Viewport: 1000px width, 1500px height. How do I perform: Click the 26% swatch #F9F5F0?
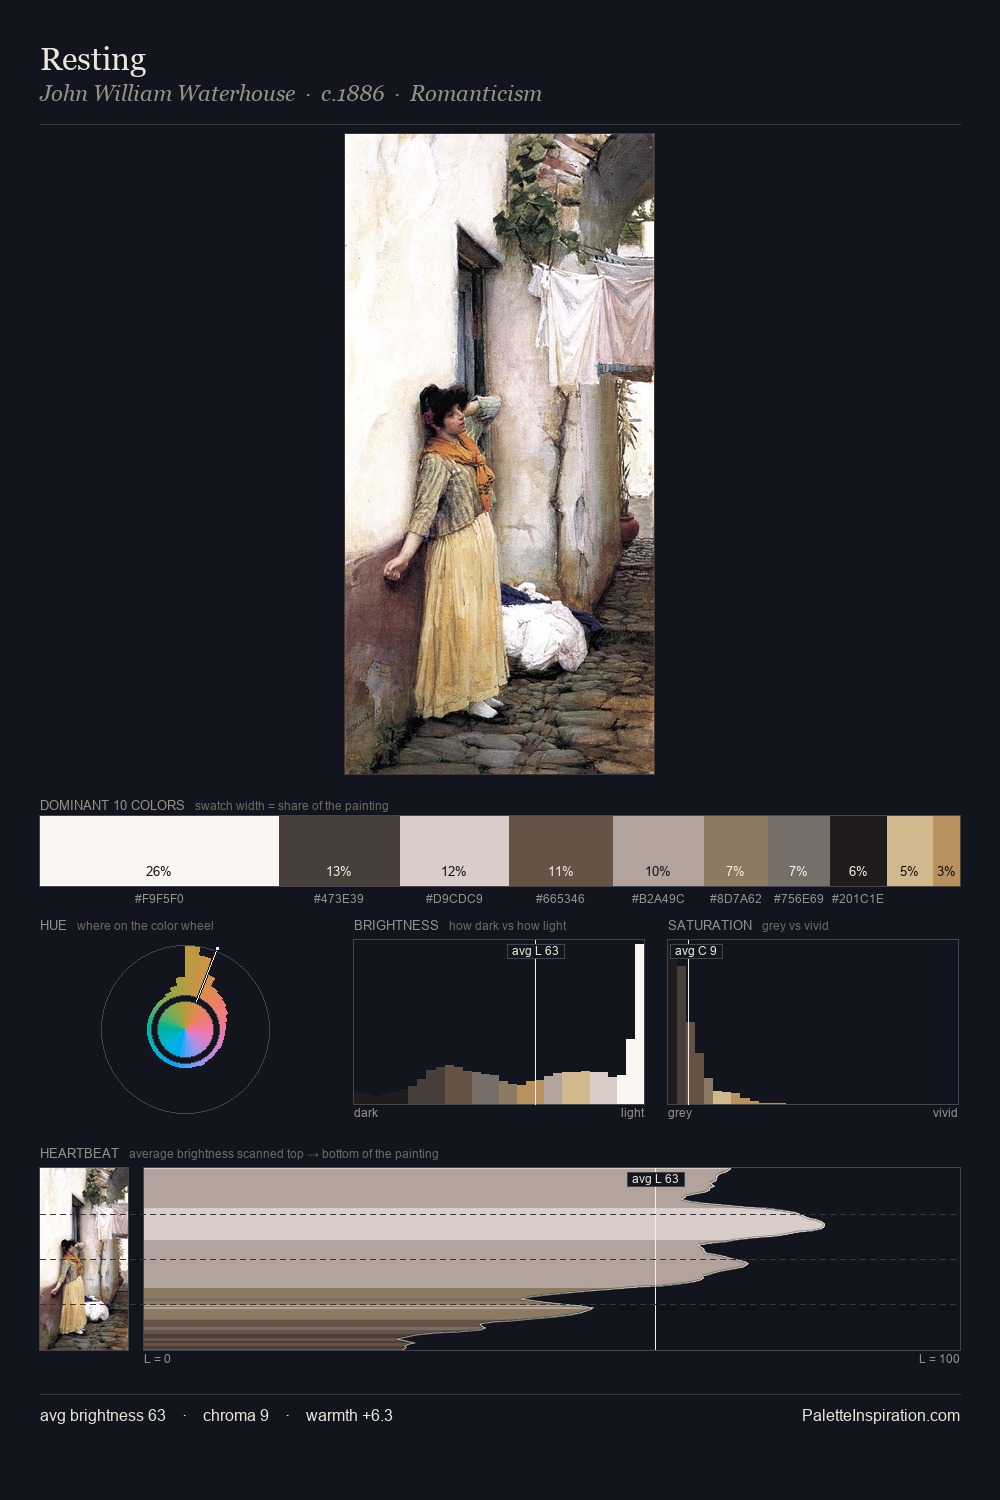159,851
